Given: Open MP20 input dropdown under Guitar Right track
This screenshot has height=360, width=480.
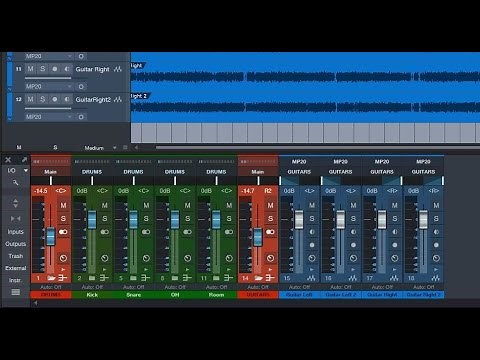Looking at the screenshot, I should [x=49, y=86].
